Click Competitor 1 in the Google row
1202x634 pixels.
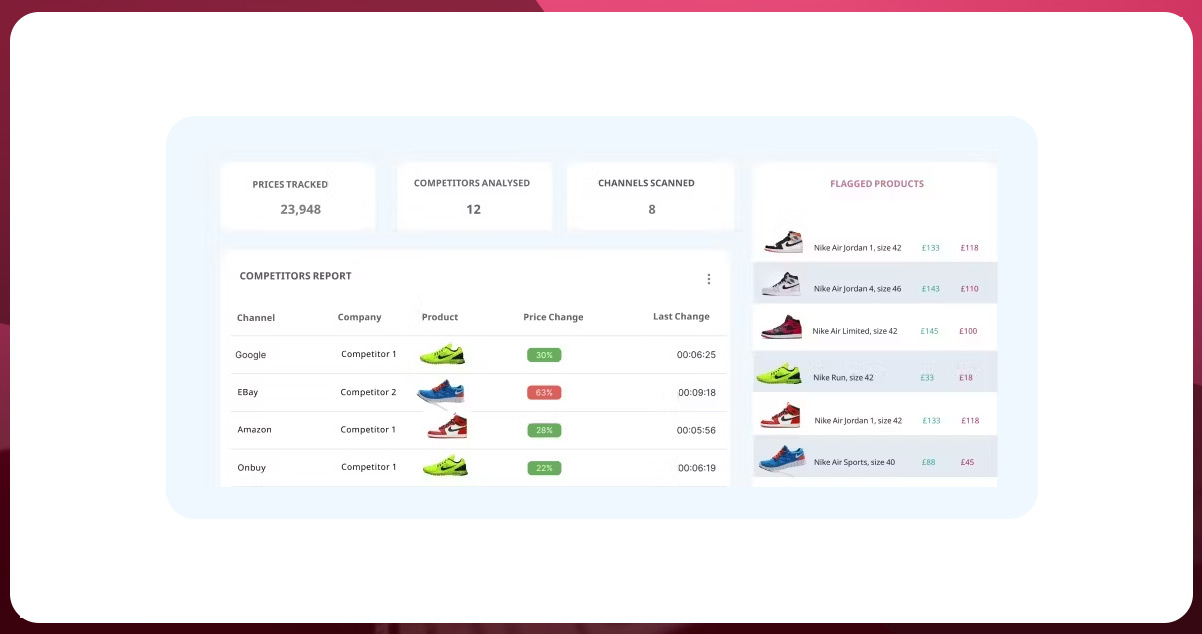[x=368, y=354]
